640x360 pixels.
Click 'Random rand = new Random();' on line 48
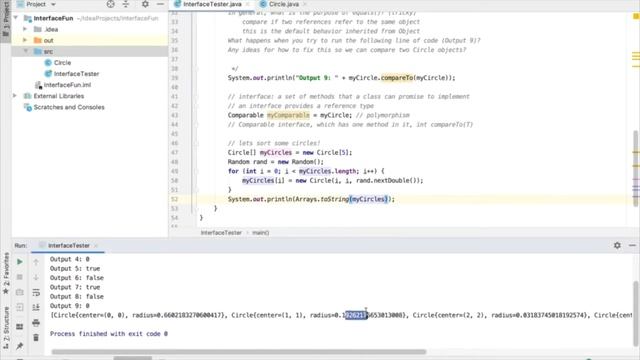276,162
